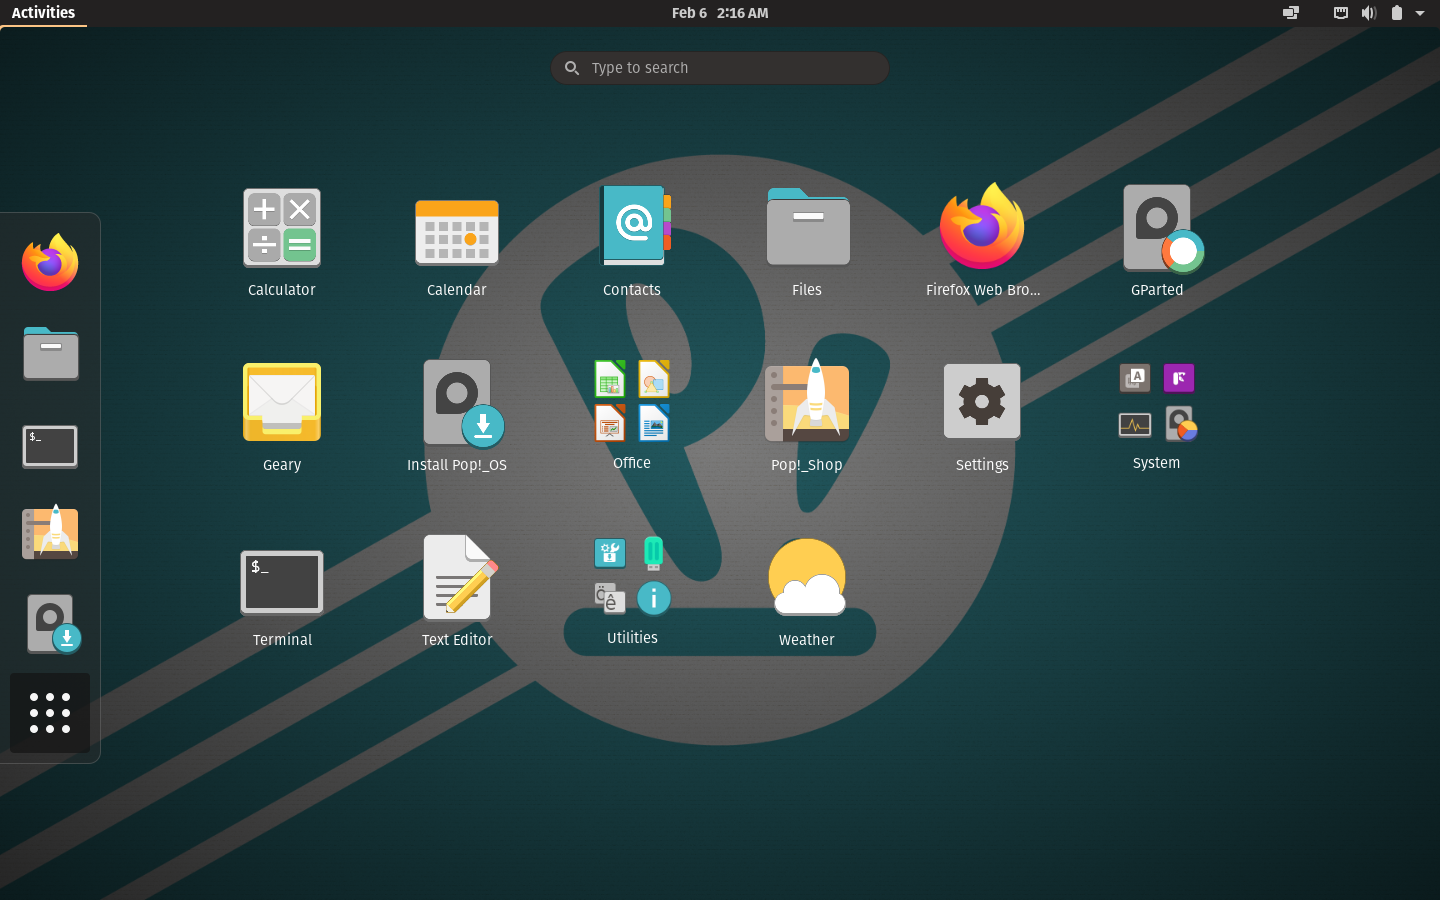Screen dimensions: 1440x900
Task: Open the Calculator app
Action: click(x=281, y=228)
